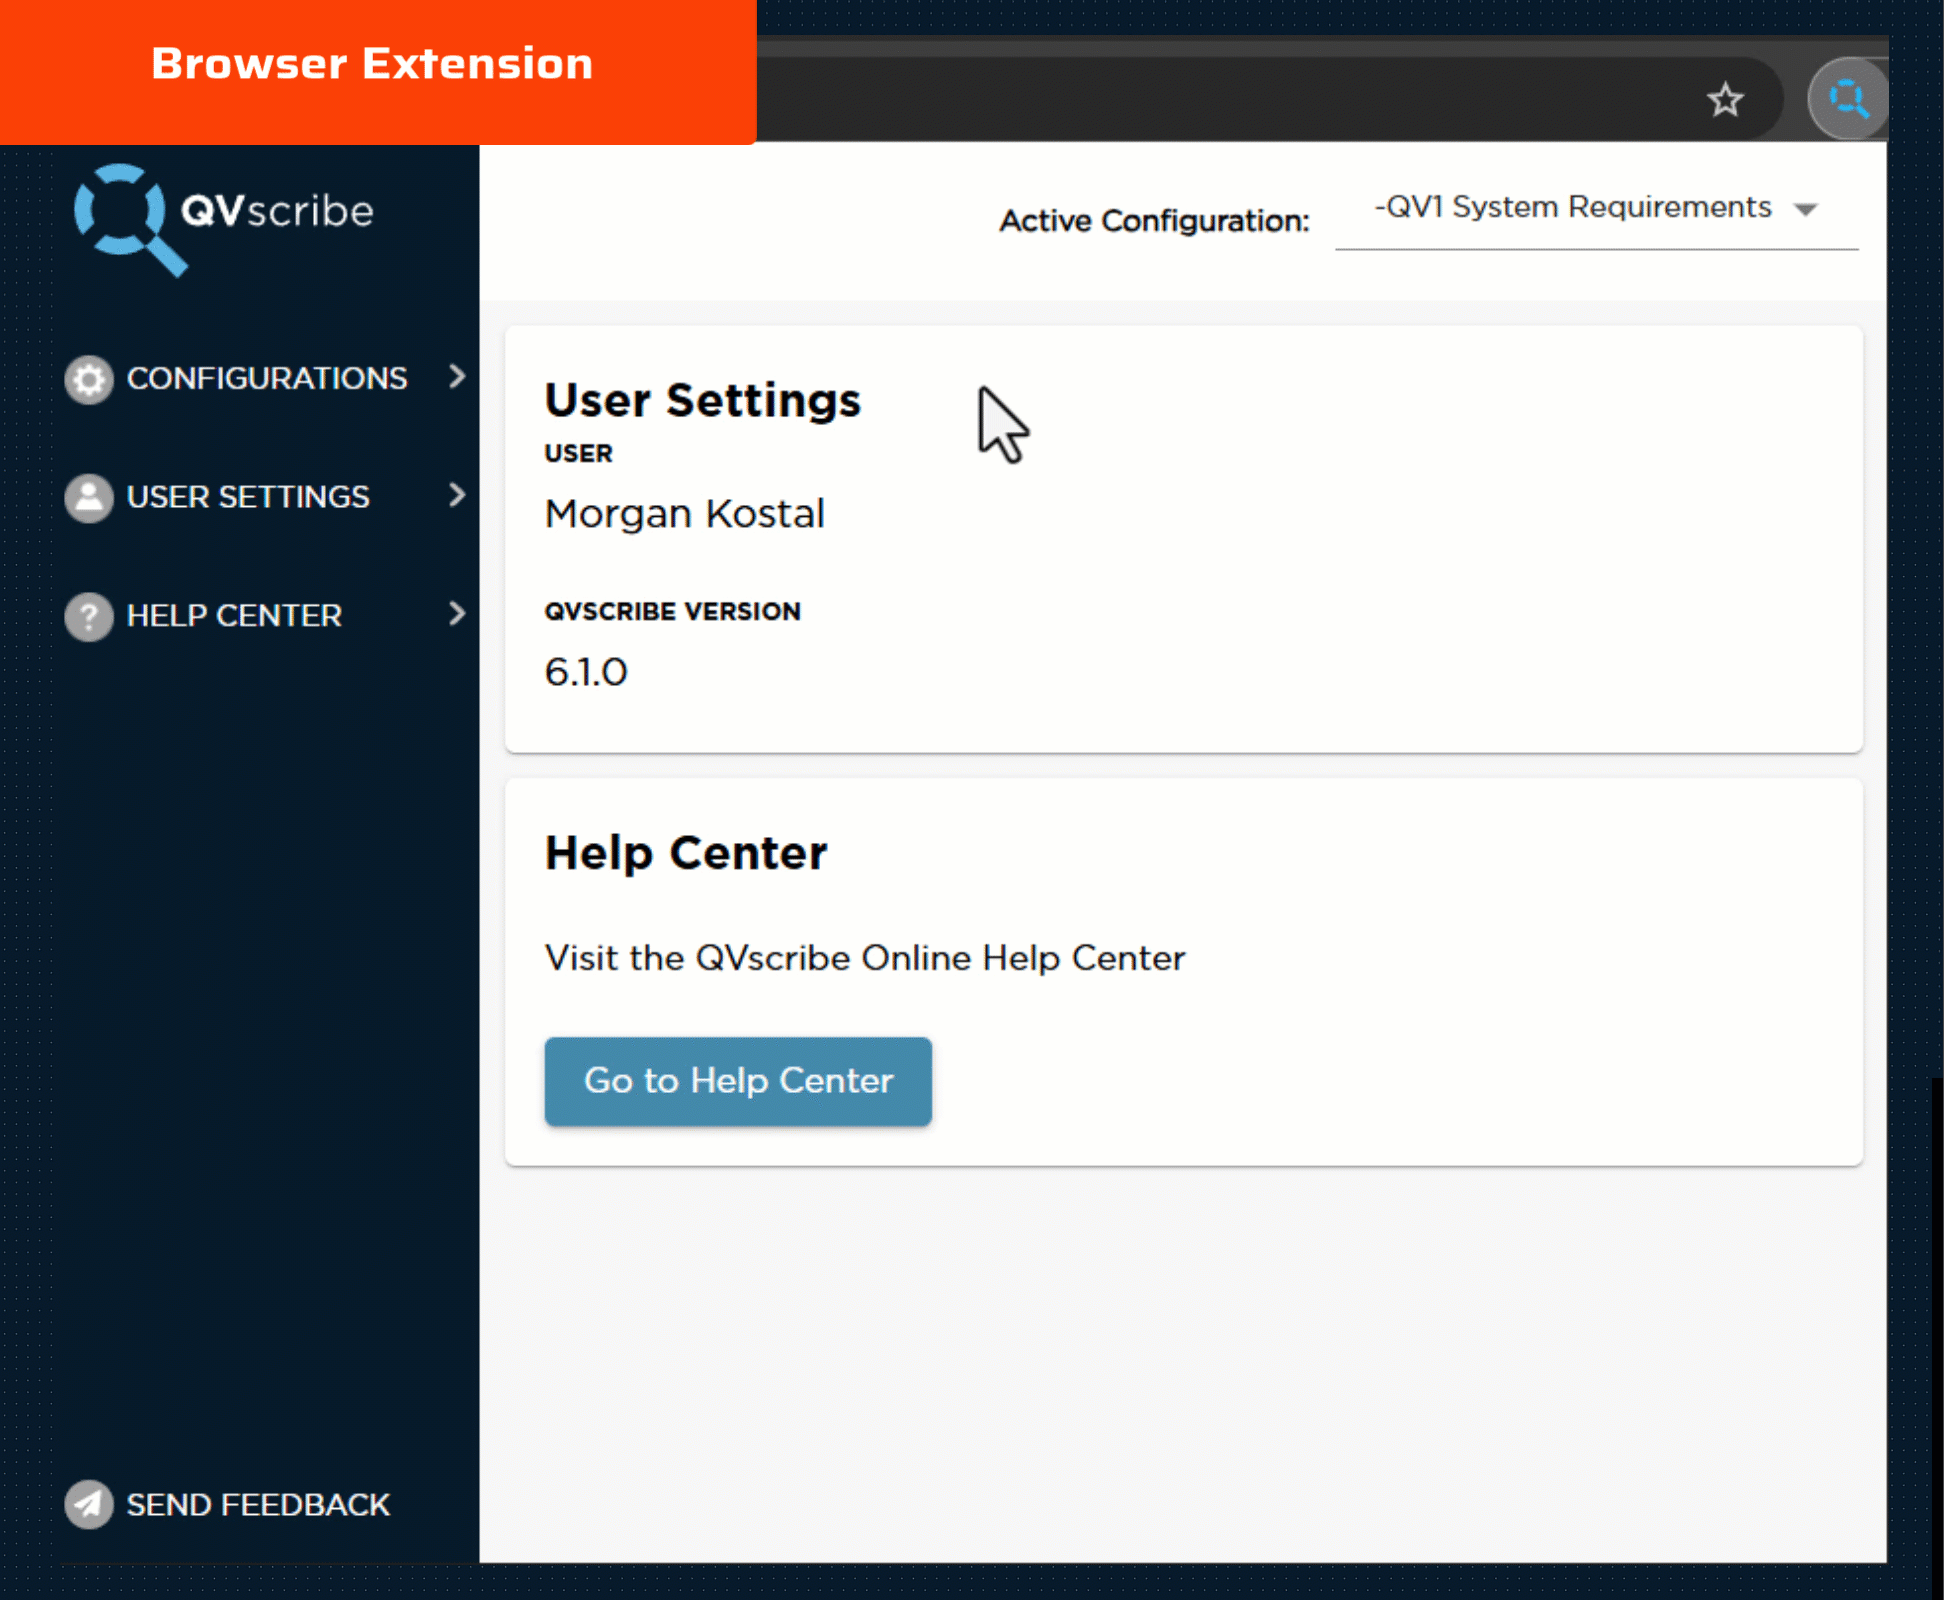Click Visit the QVscribe Online Help Center text
The width and height of the screenshot is (1944, 1600).
pos(865,958)
